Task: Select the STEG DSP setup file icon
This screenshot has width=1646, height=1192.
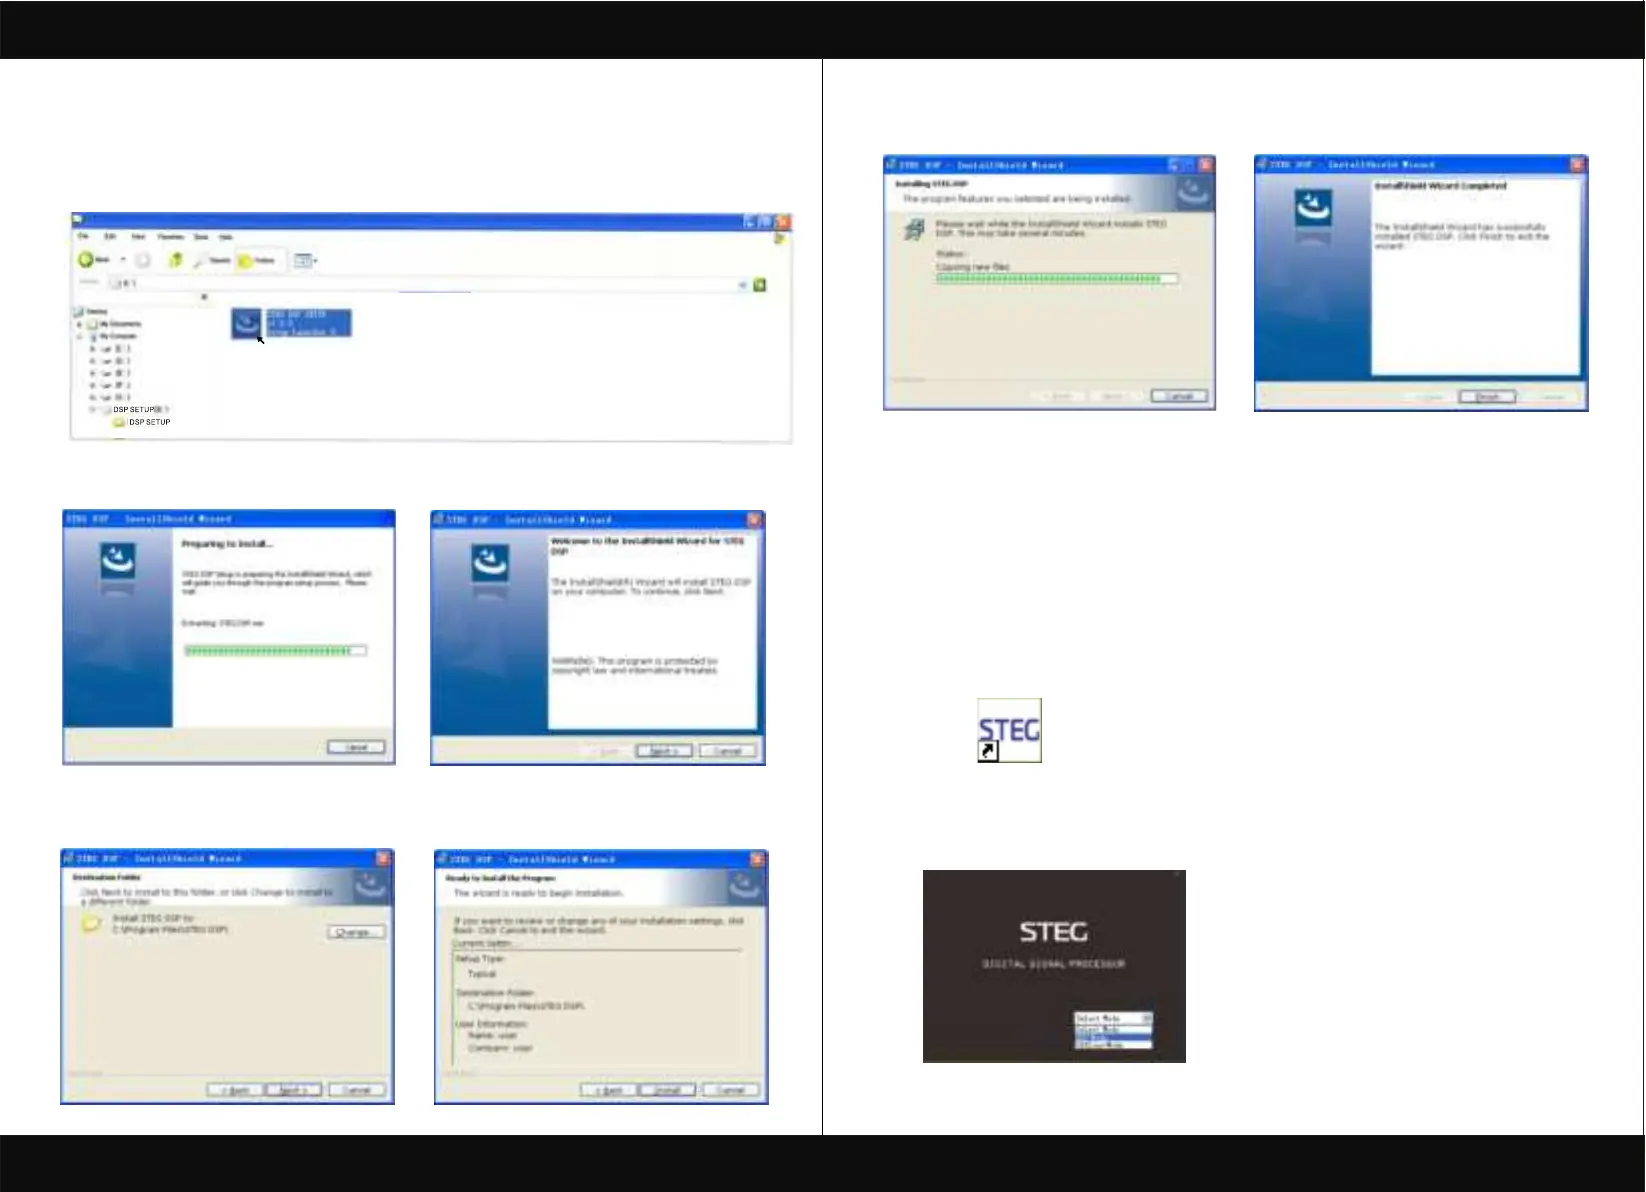Action: (247, 323)
